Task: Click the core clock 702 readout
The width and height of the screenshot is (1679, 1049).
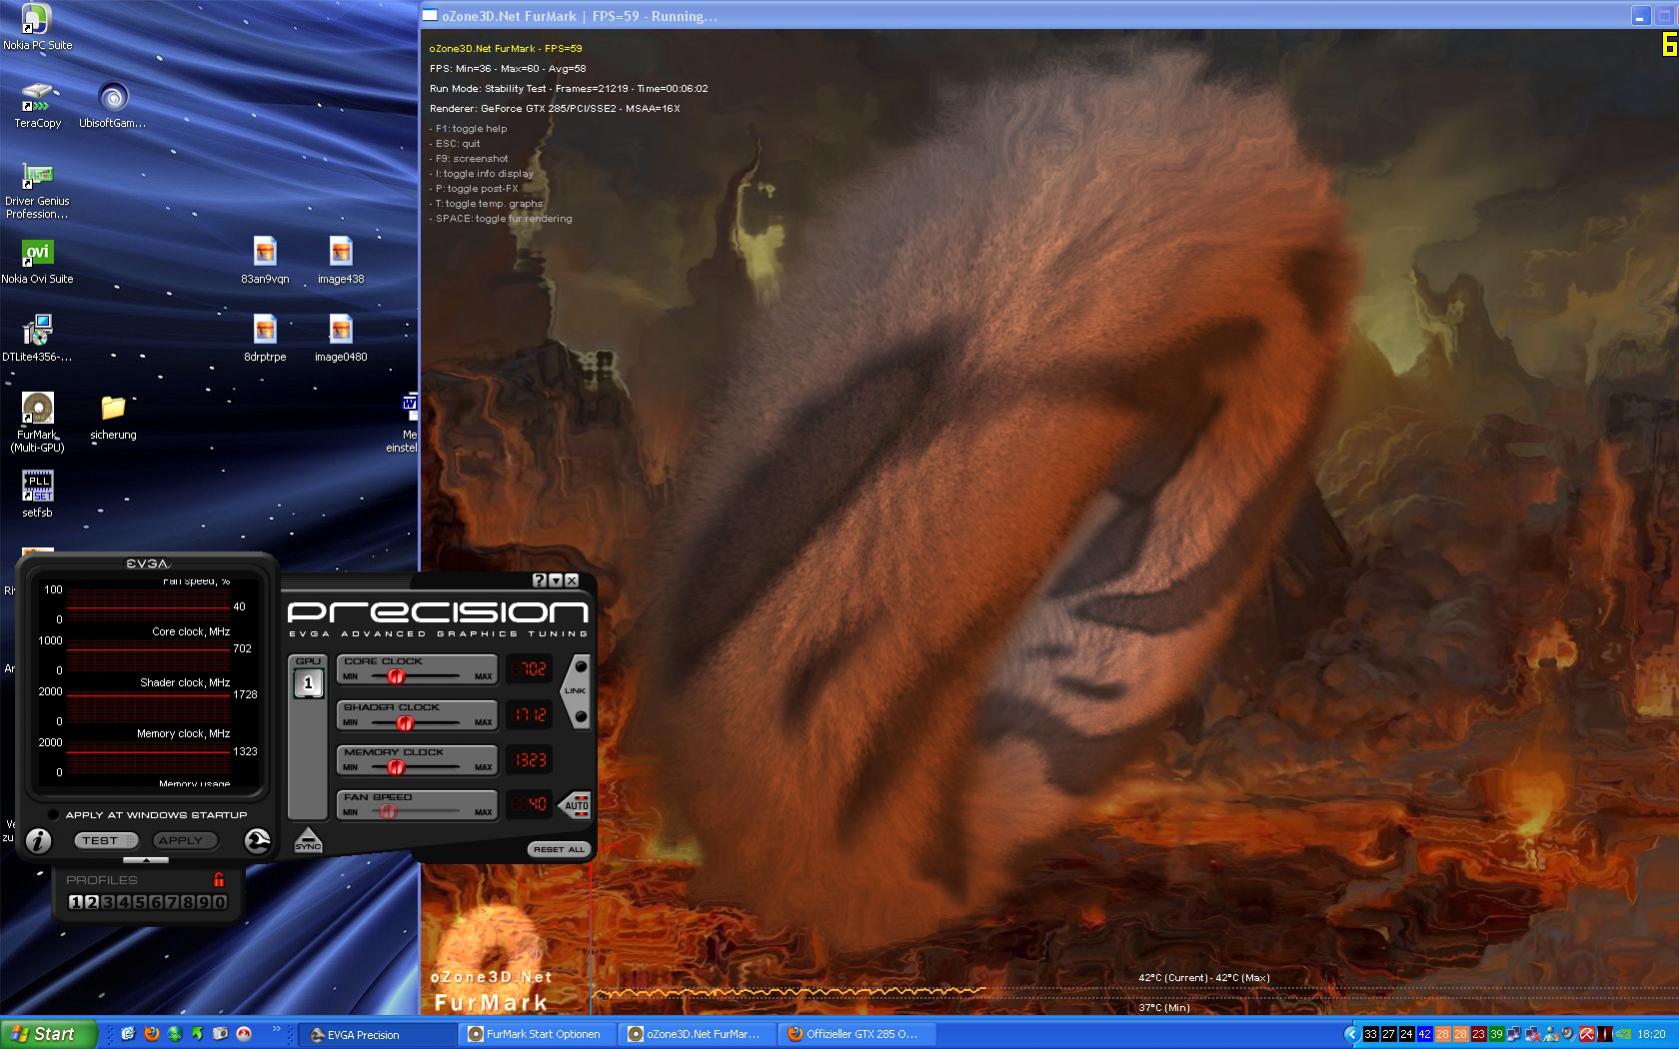Action: pos(529,669)
